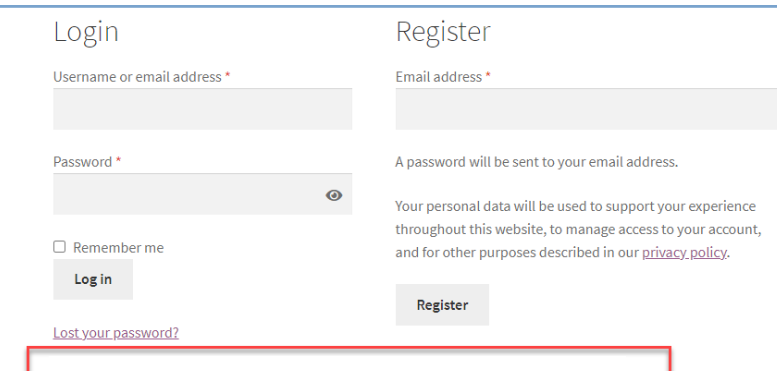The image size is (777, 371).
Task: Click the Log in button
Action: [x=93, y=279]
